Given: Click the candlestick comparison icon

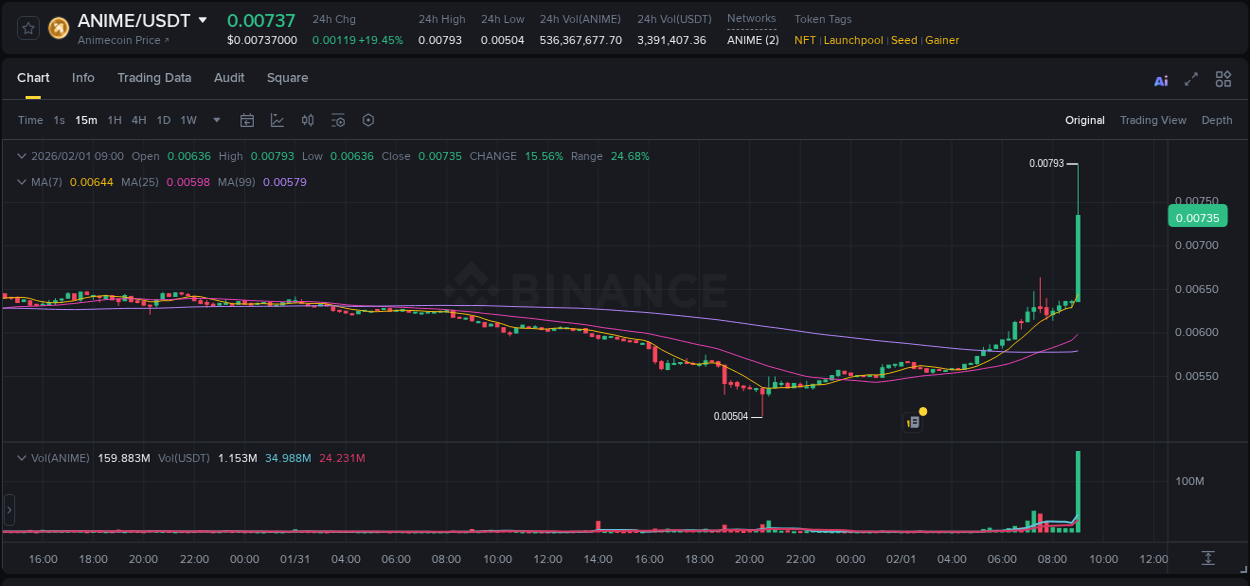Looking at the screenshot, I should tap(308, 120).
